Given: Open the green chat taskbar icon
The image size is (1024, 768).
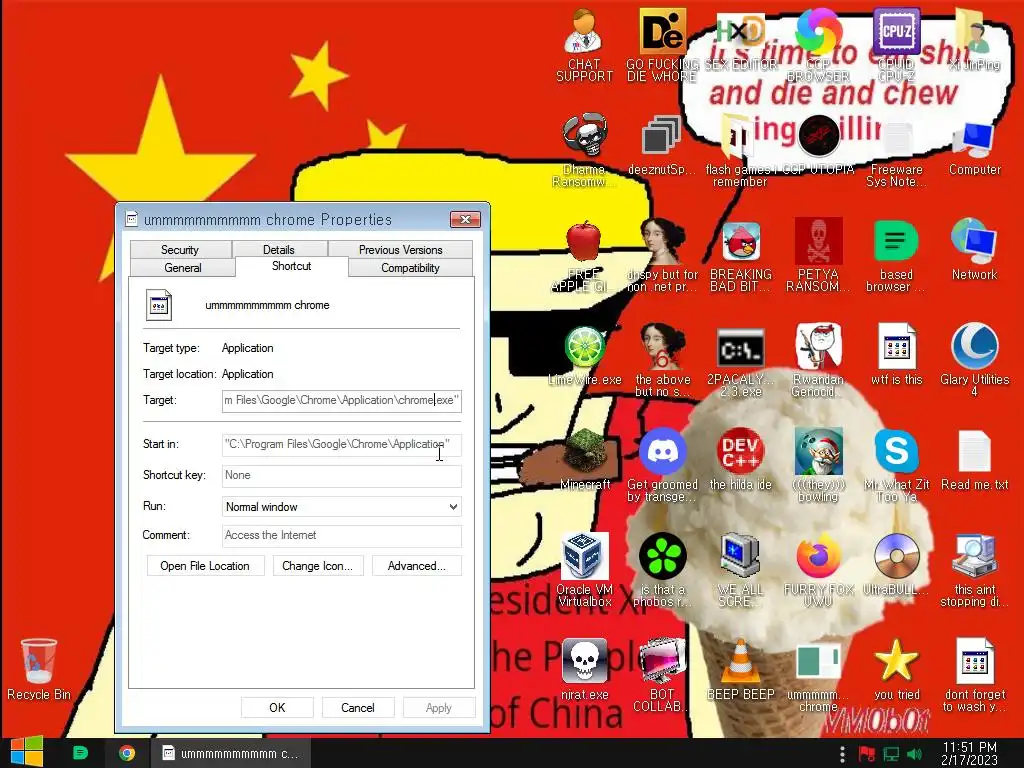Looking at the screenshot, I should click(x=80, y=753).
